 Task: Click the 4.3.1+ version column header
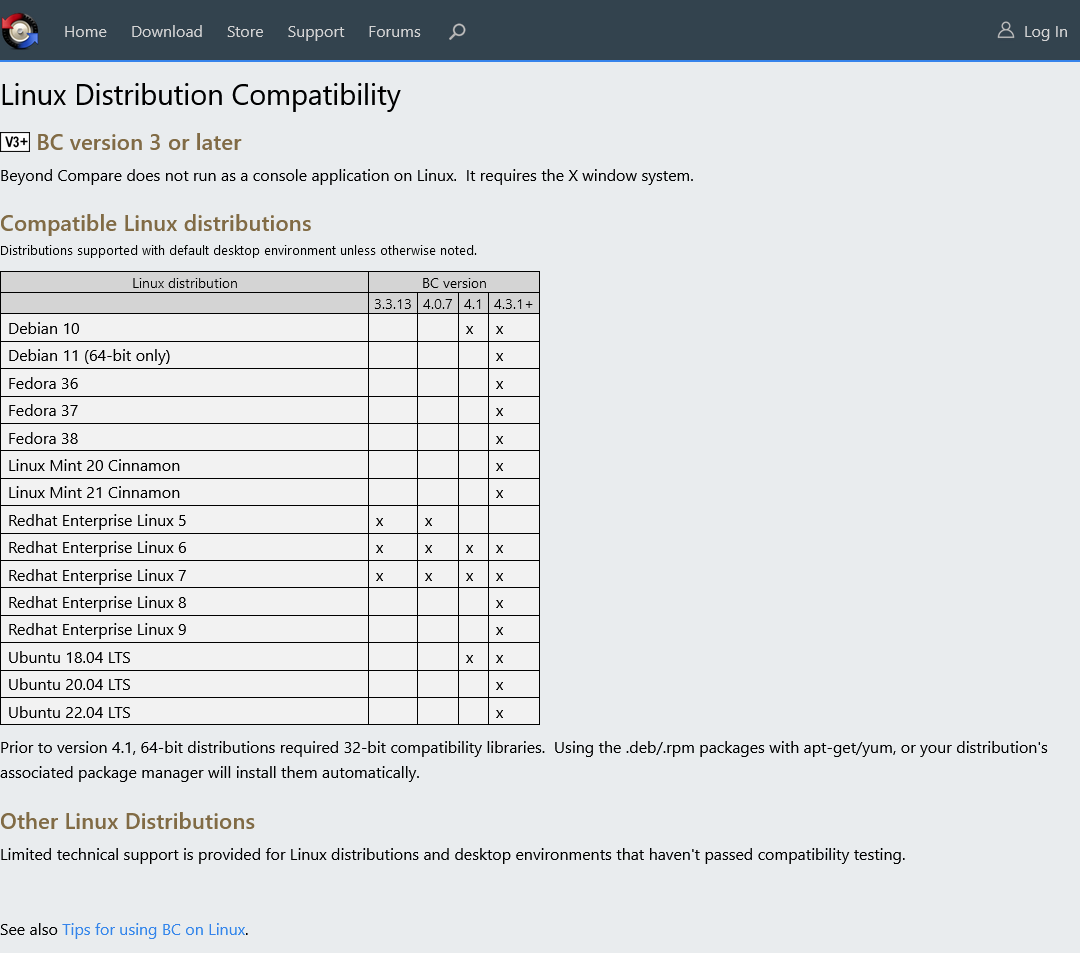(513, 304)
